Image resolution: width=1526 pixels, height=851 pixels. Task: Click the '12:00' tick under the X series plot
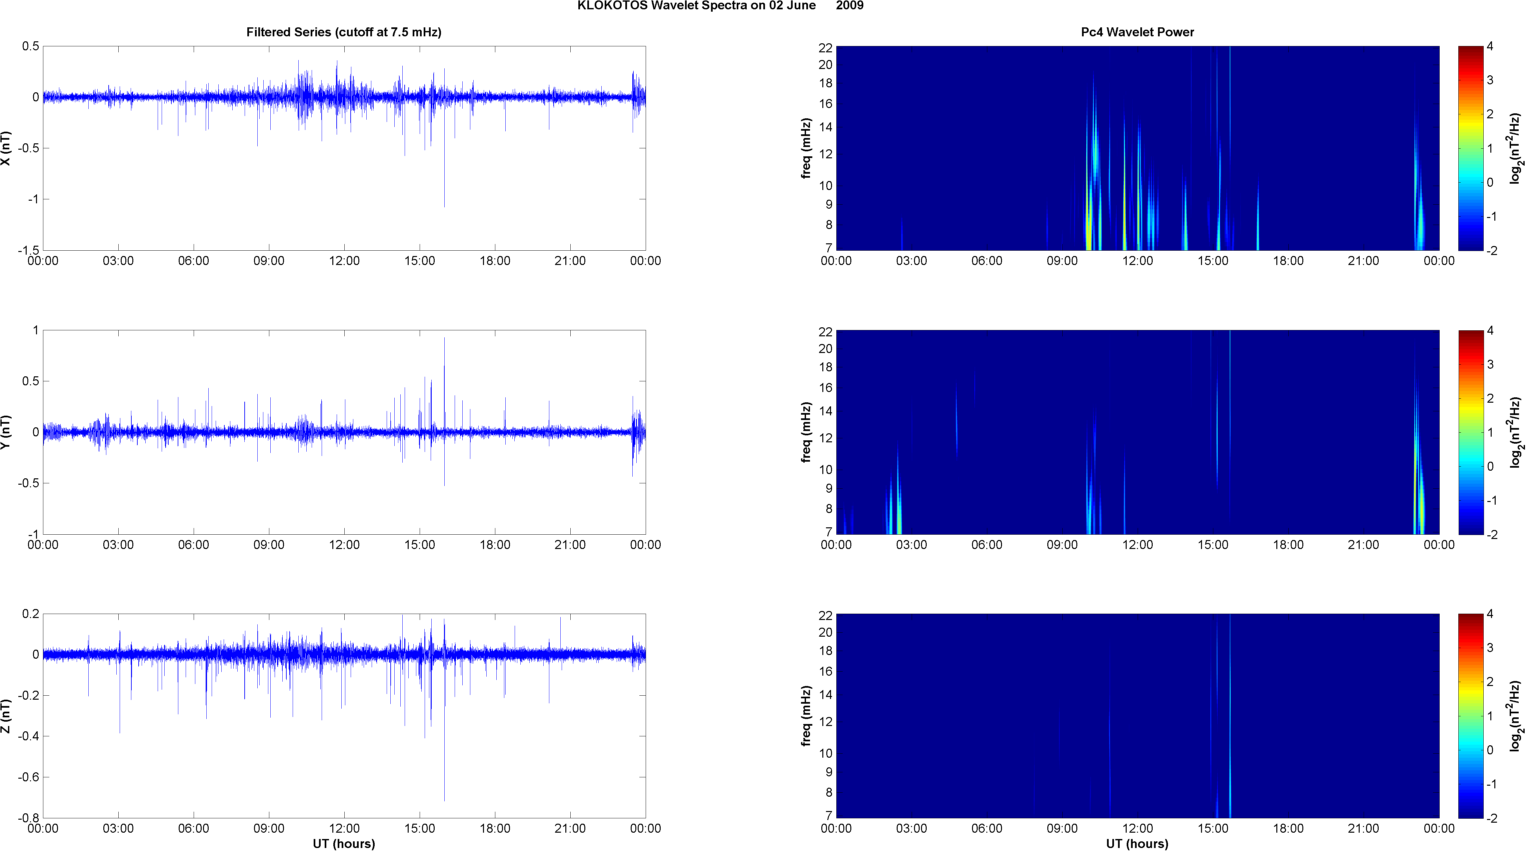[344, 261]
